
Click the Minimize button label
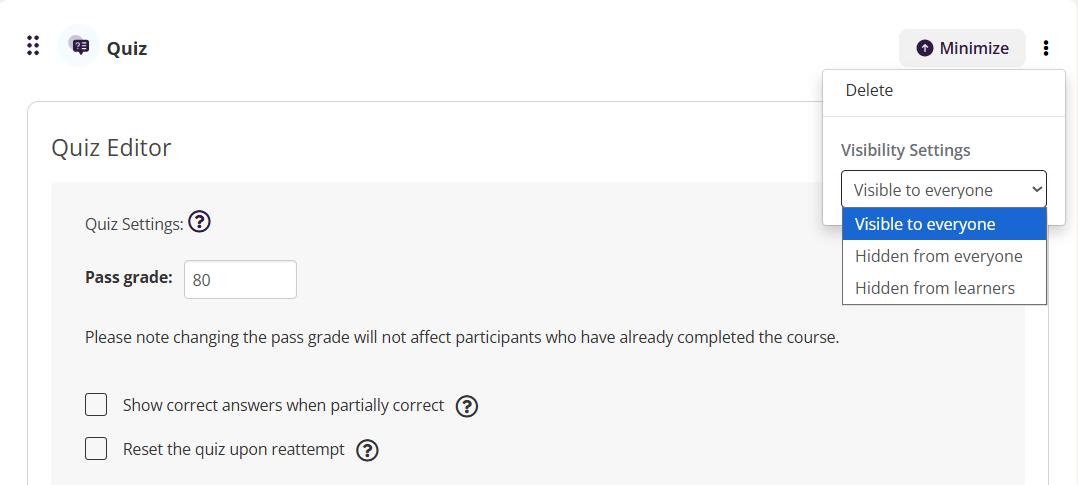click(x=974, y=48)
